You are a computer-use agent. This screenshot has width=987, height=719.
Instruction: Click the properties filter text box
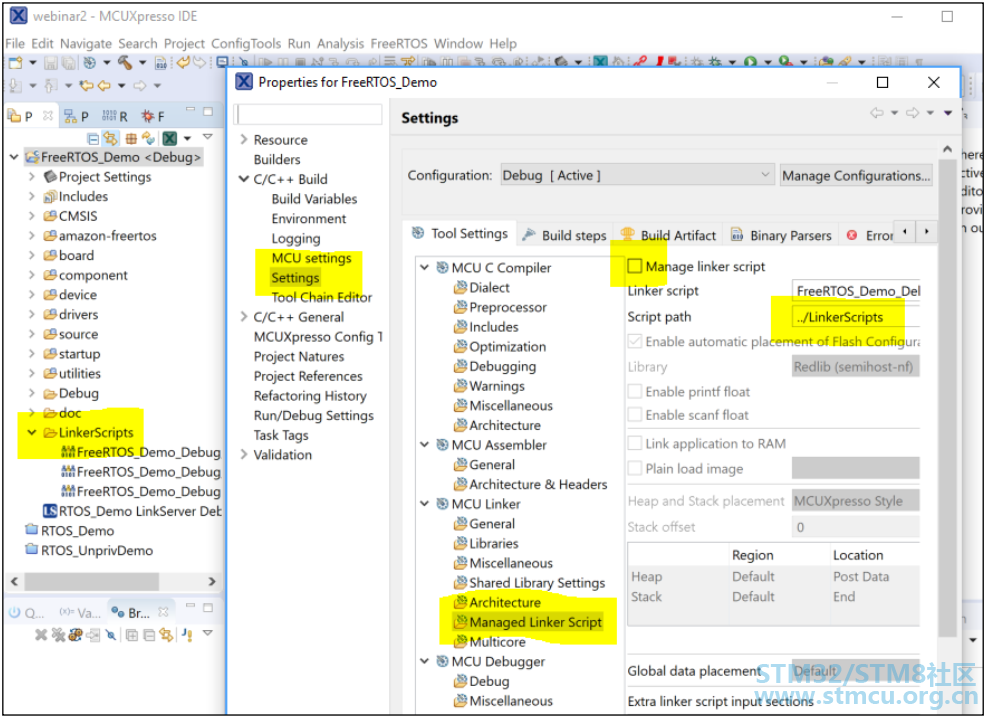click(309, 115)
